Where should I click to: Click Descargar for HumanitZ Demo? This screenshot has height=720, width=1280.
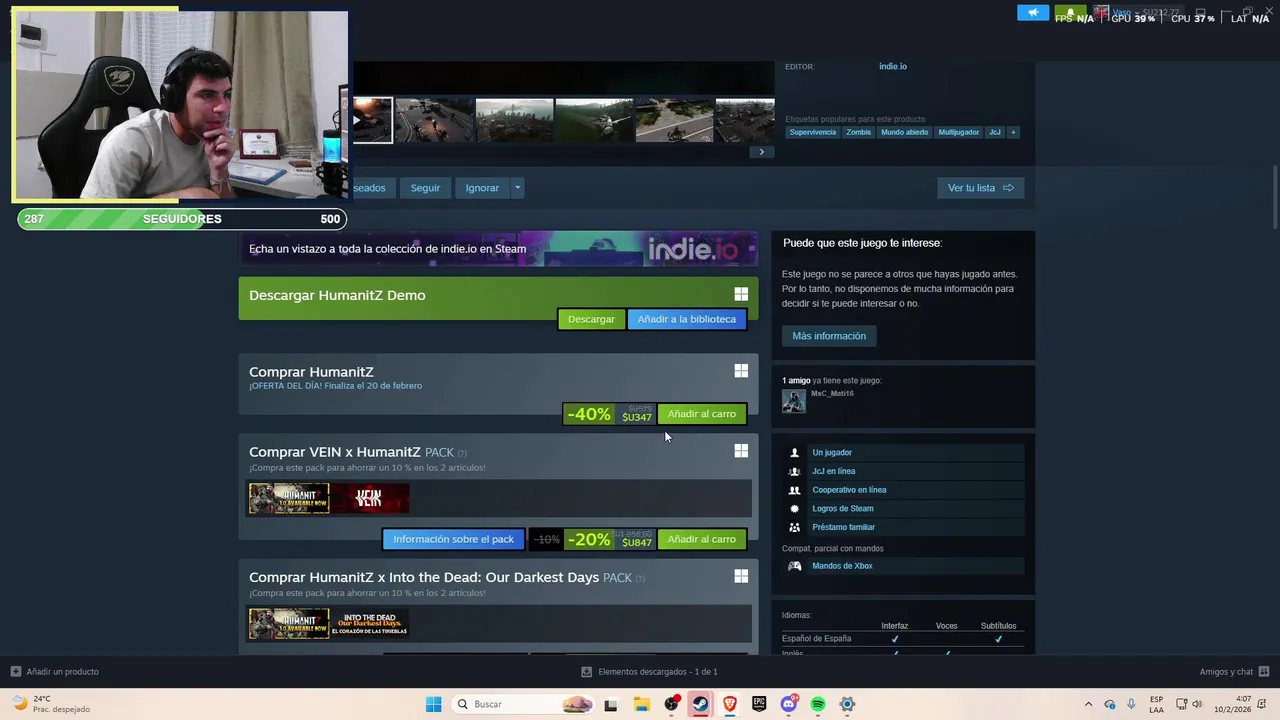(x=591, y=319)
